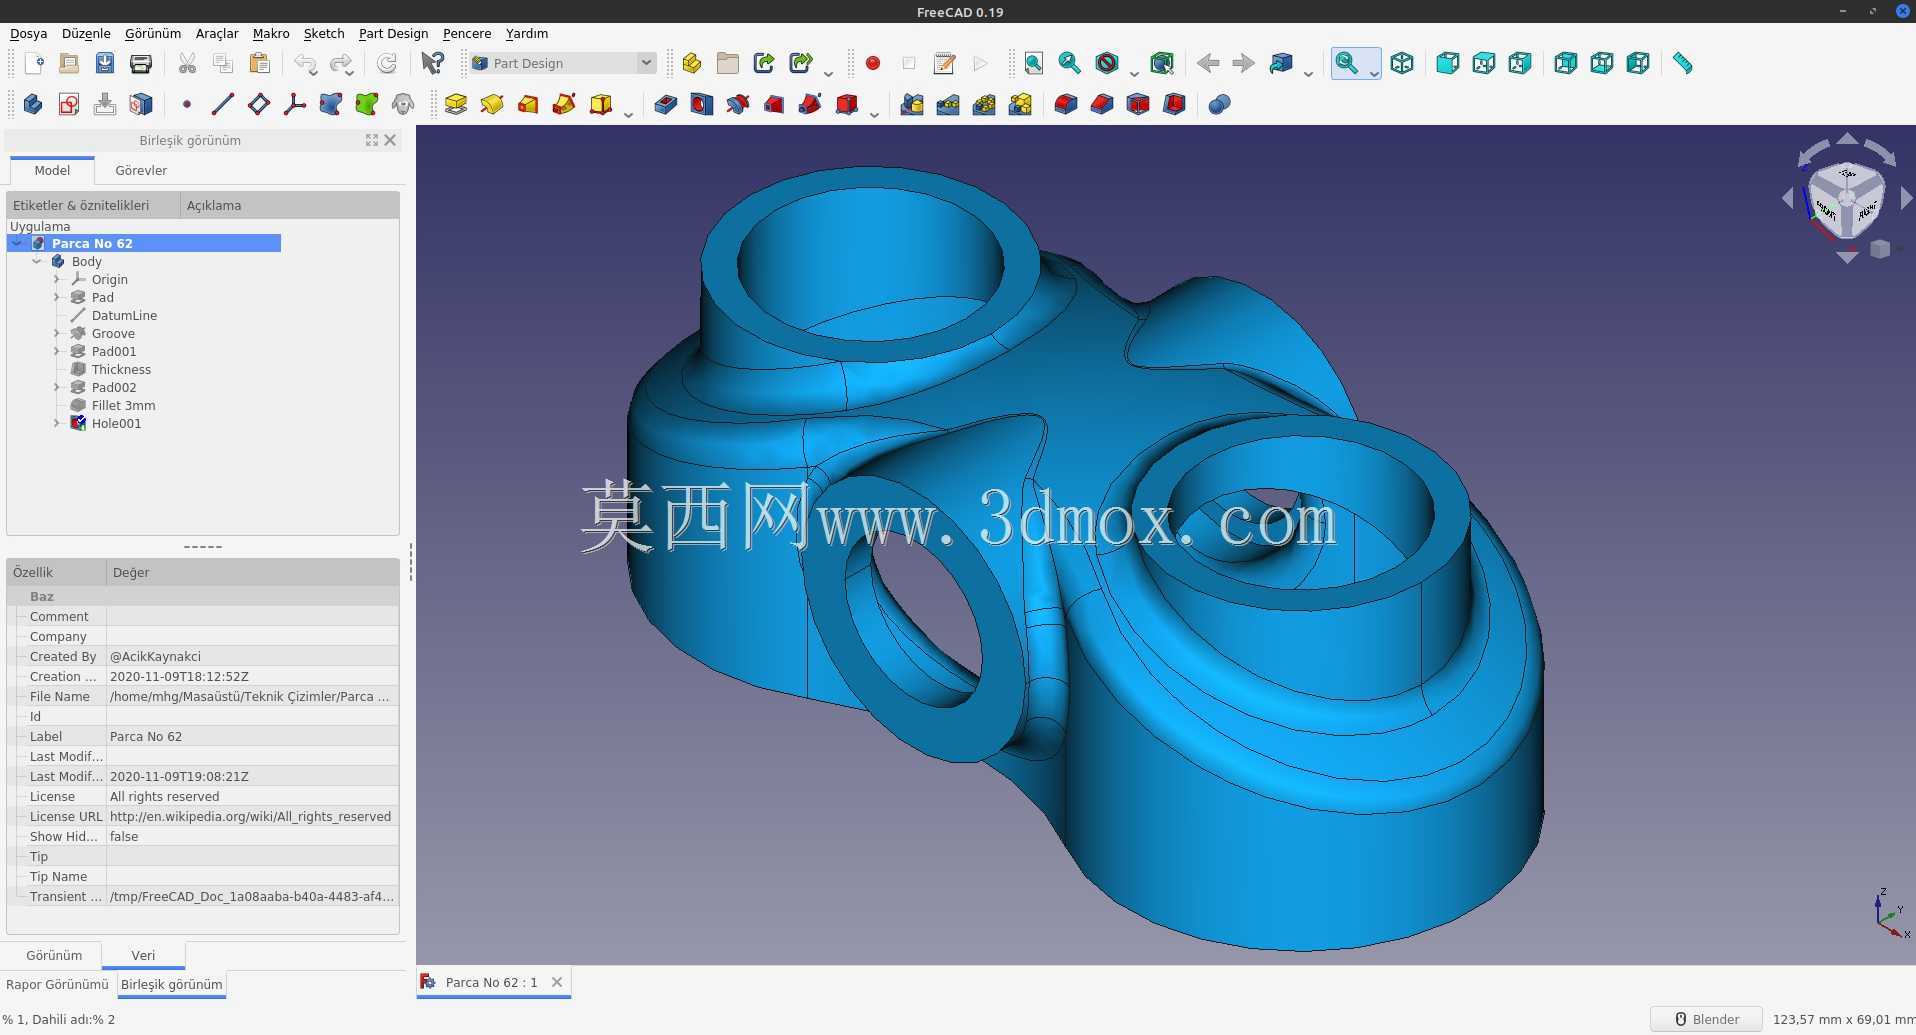This screenshot has width=1916, height=1035.
Task: Click the Hole tool icon
Action: [x=702, y=104]
